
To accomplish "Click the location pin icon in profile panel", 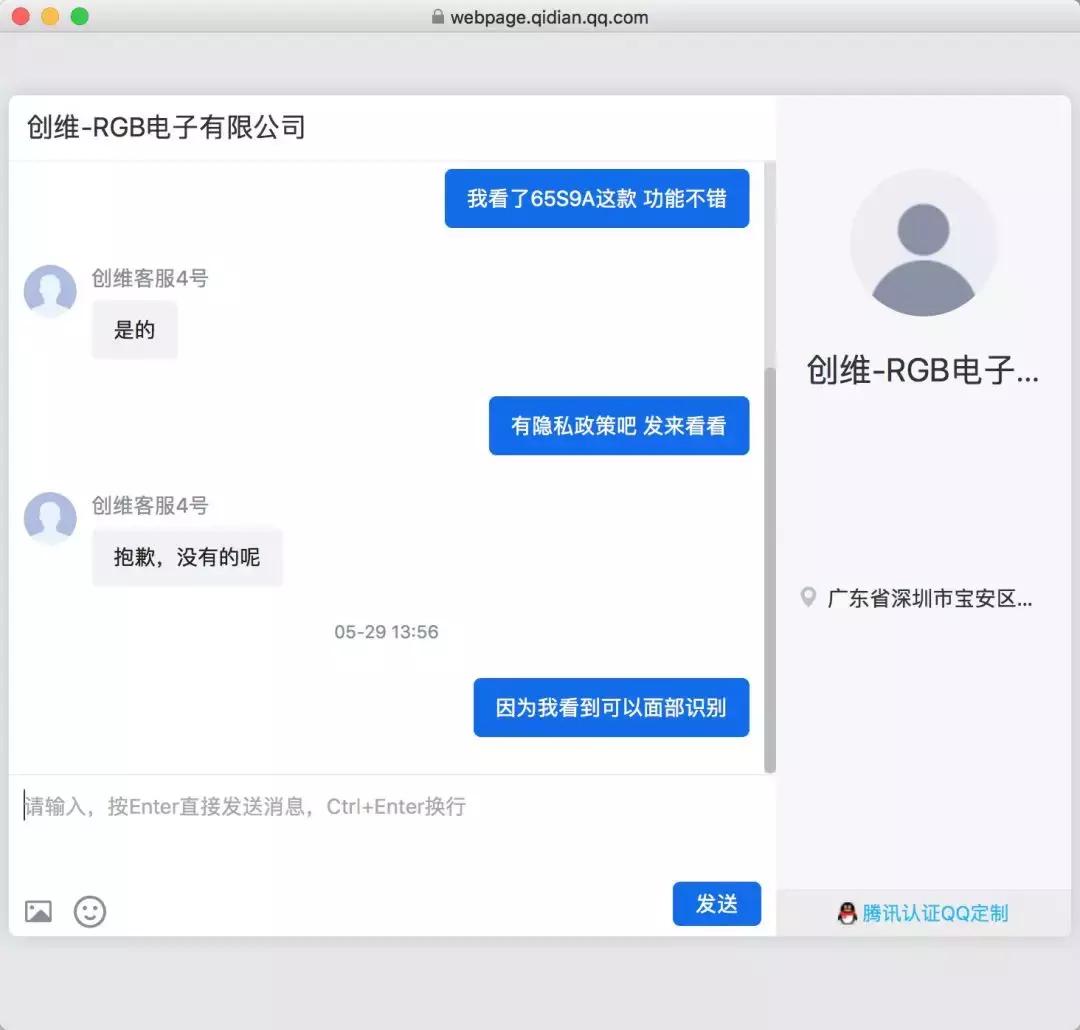I will [x=809, y=598].
